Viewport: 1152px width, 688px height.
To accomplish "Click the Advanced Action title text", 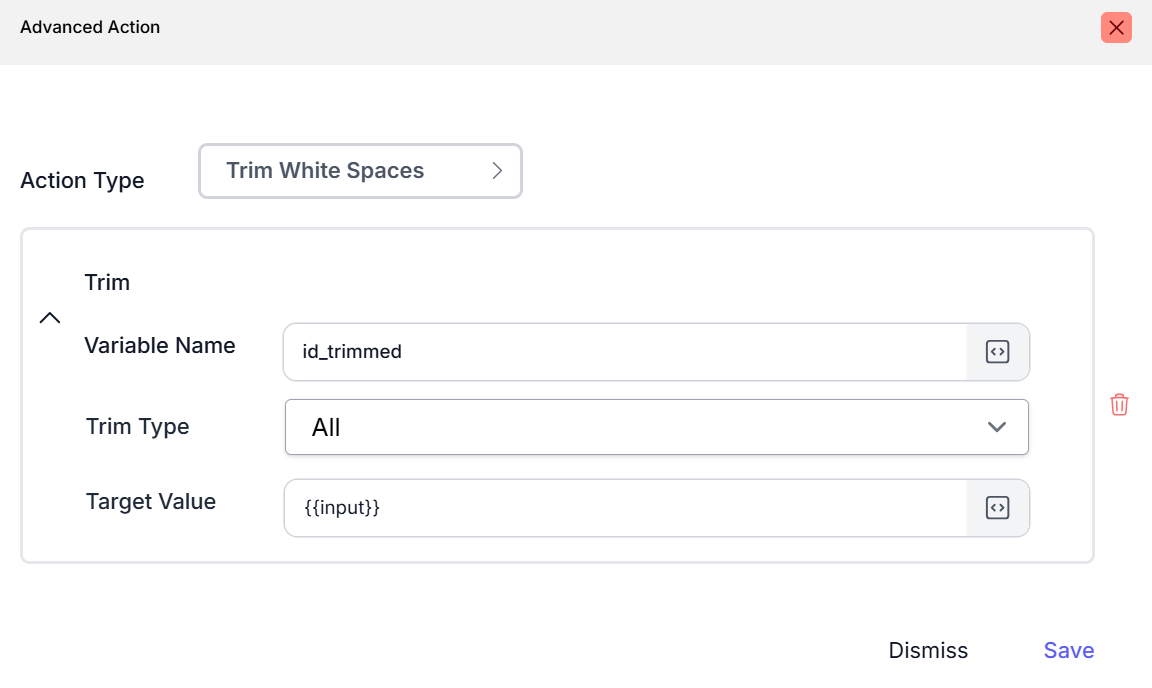I will (x=90, y=27).
